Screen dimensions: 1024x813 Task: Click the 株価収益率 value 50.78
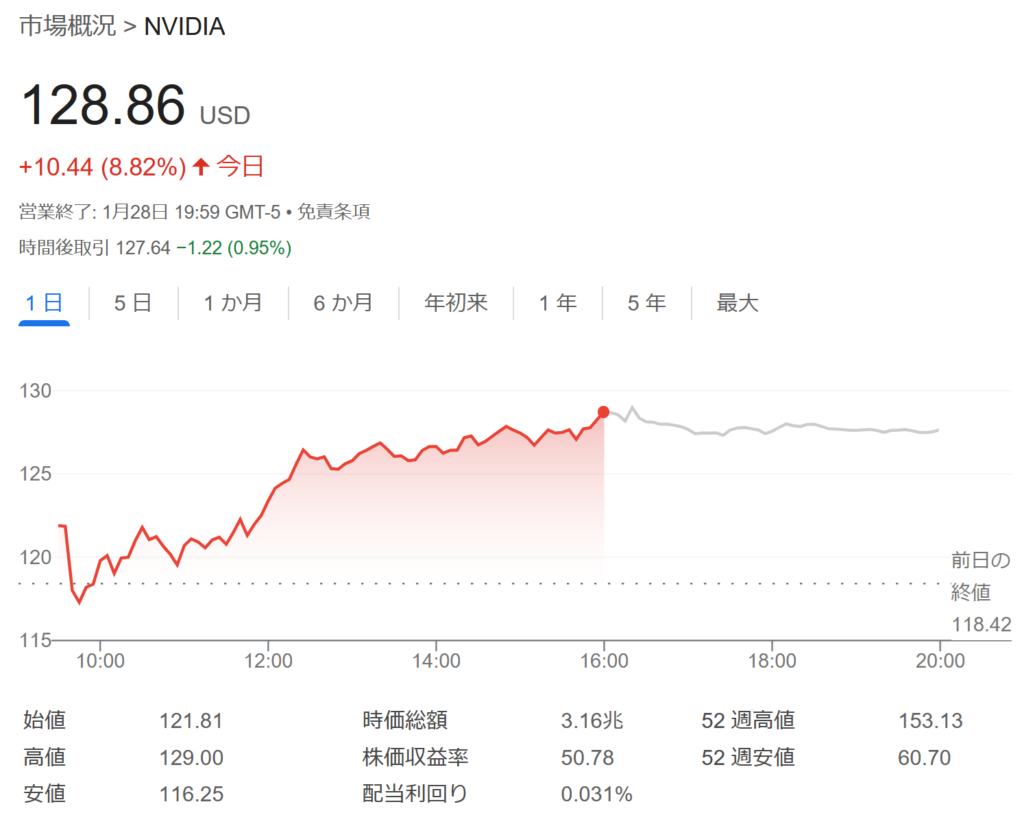(x=588, y=757)
